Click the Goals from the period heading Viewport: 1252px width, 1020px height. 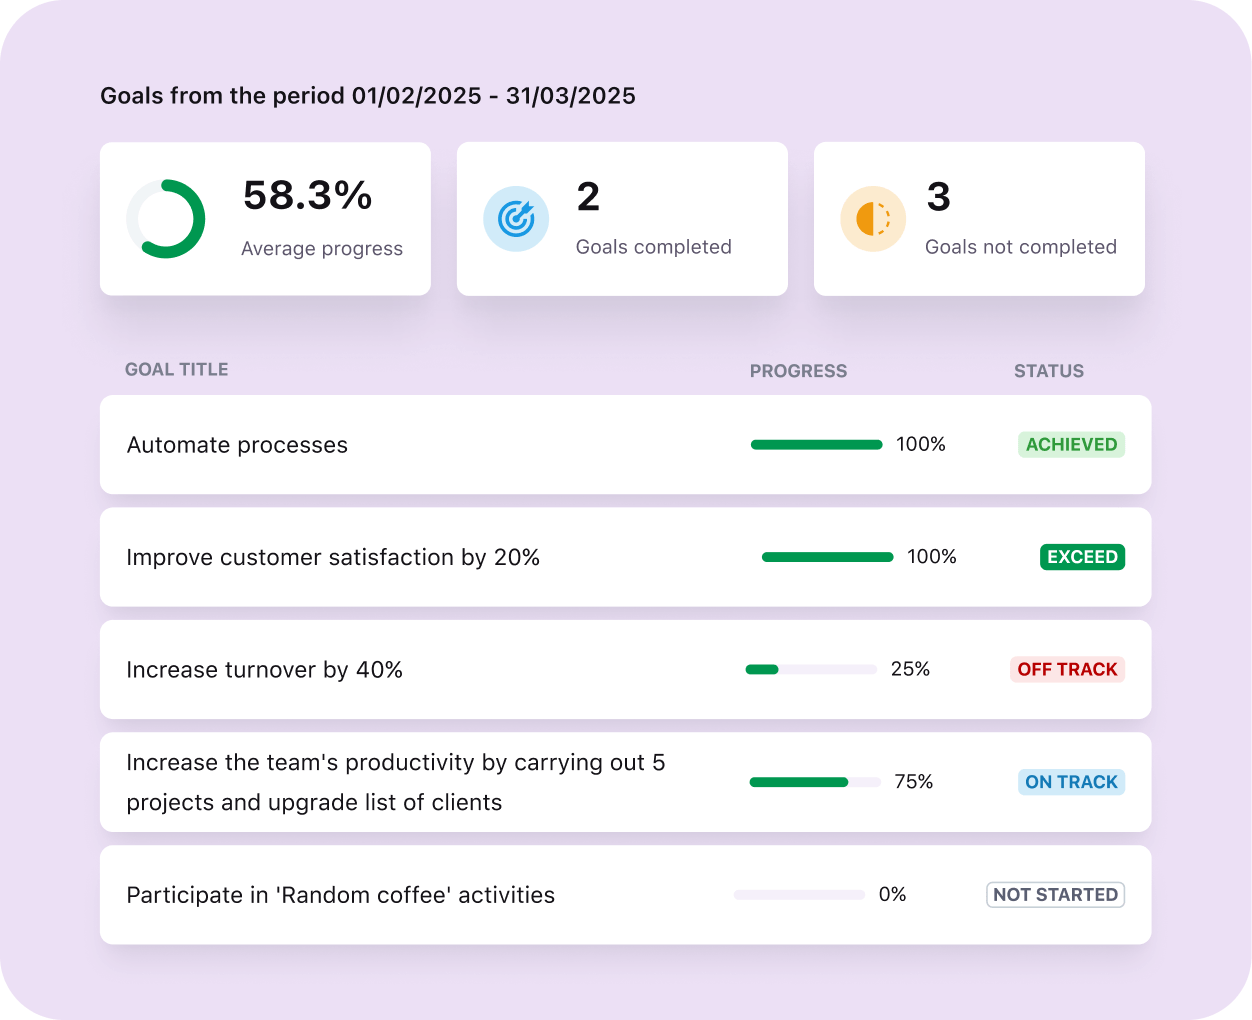tap(368, 96)
